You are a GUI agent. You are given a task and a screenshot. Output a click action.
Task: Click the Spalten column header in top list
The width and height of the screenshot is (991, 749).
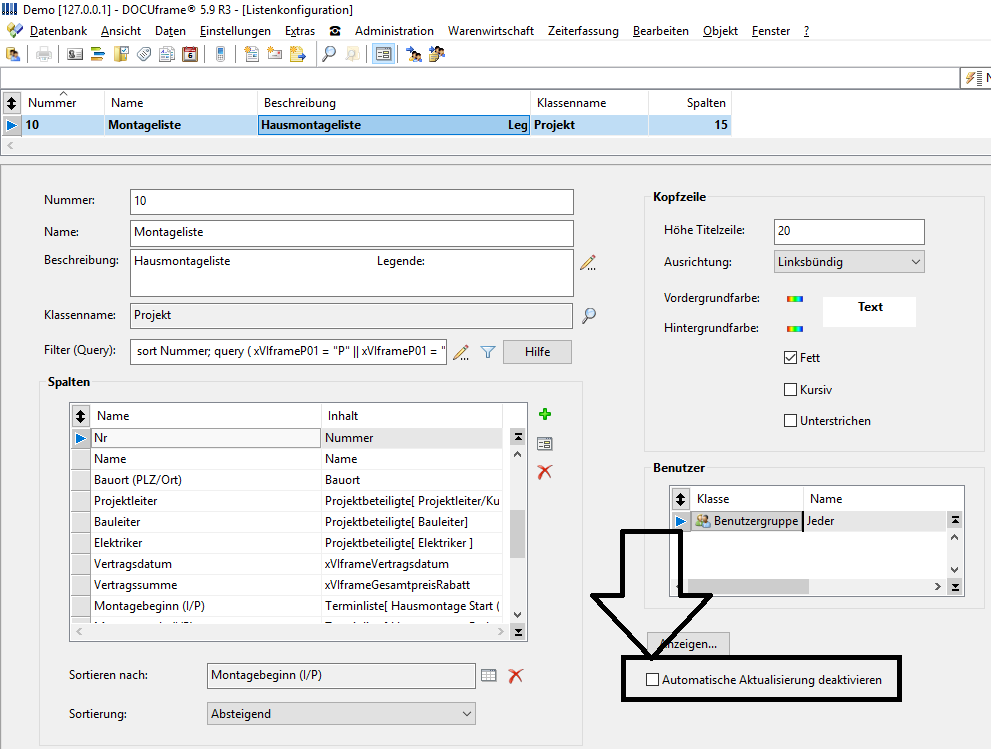(690, 102)
